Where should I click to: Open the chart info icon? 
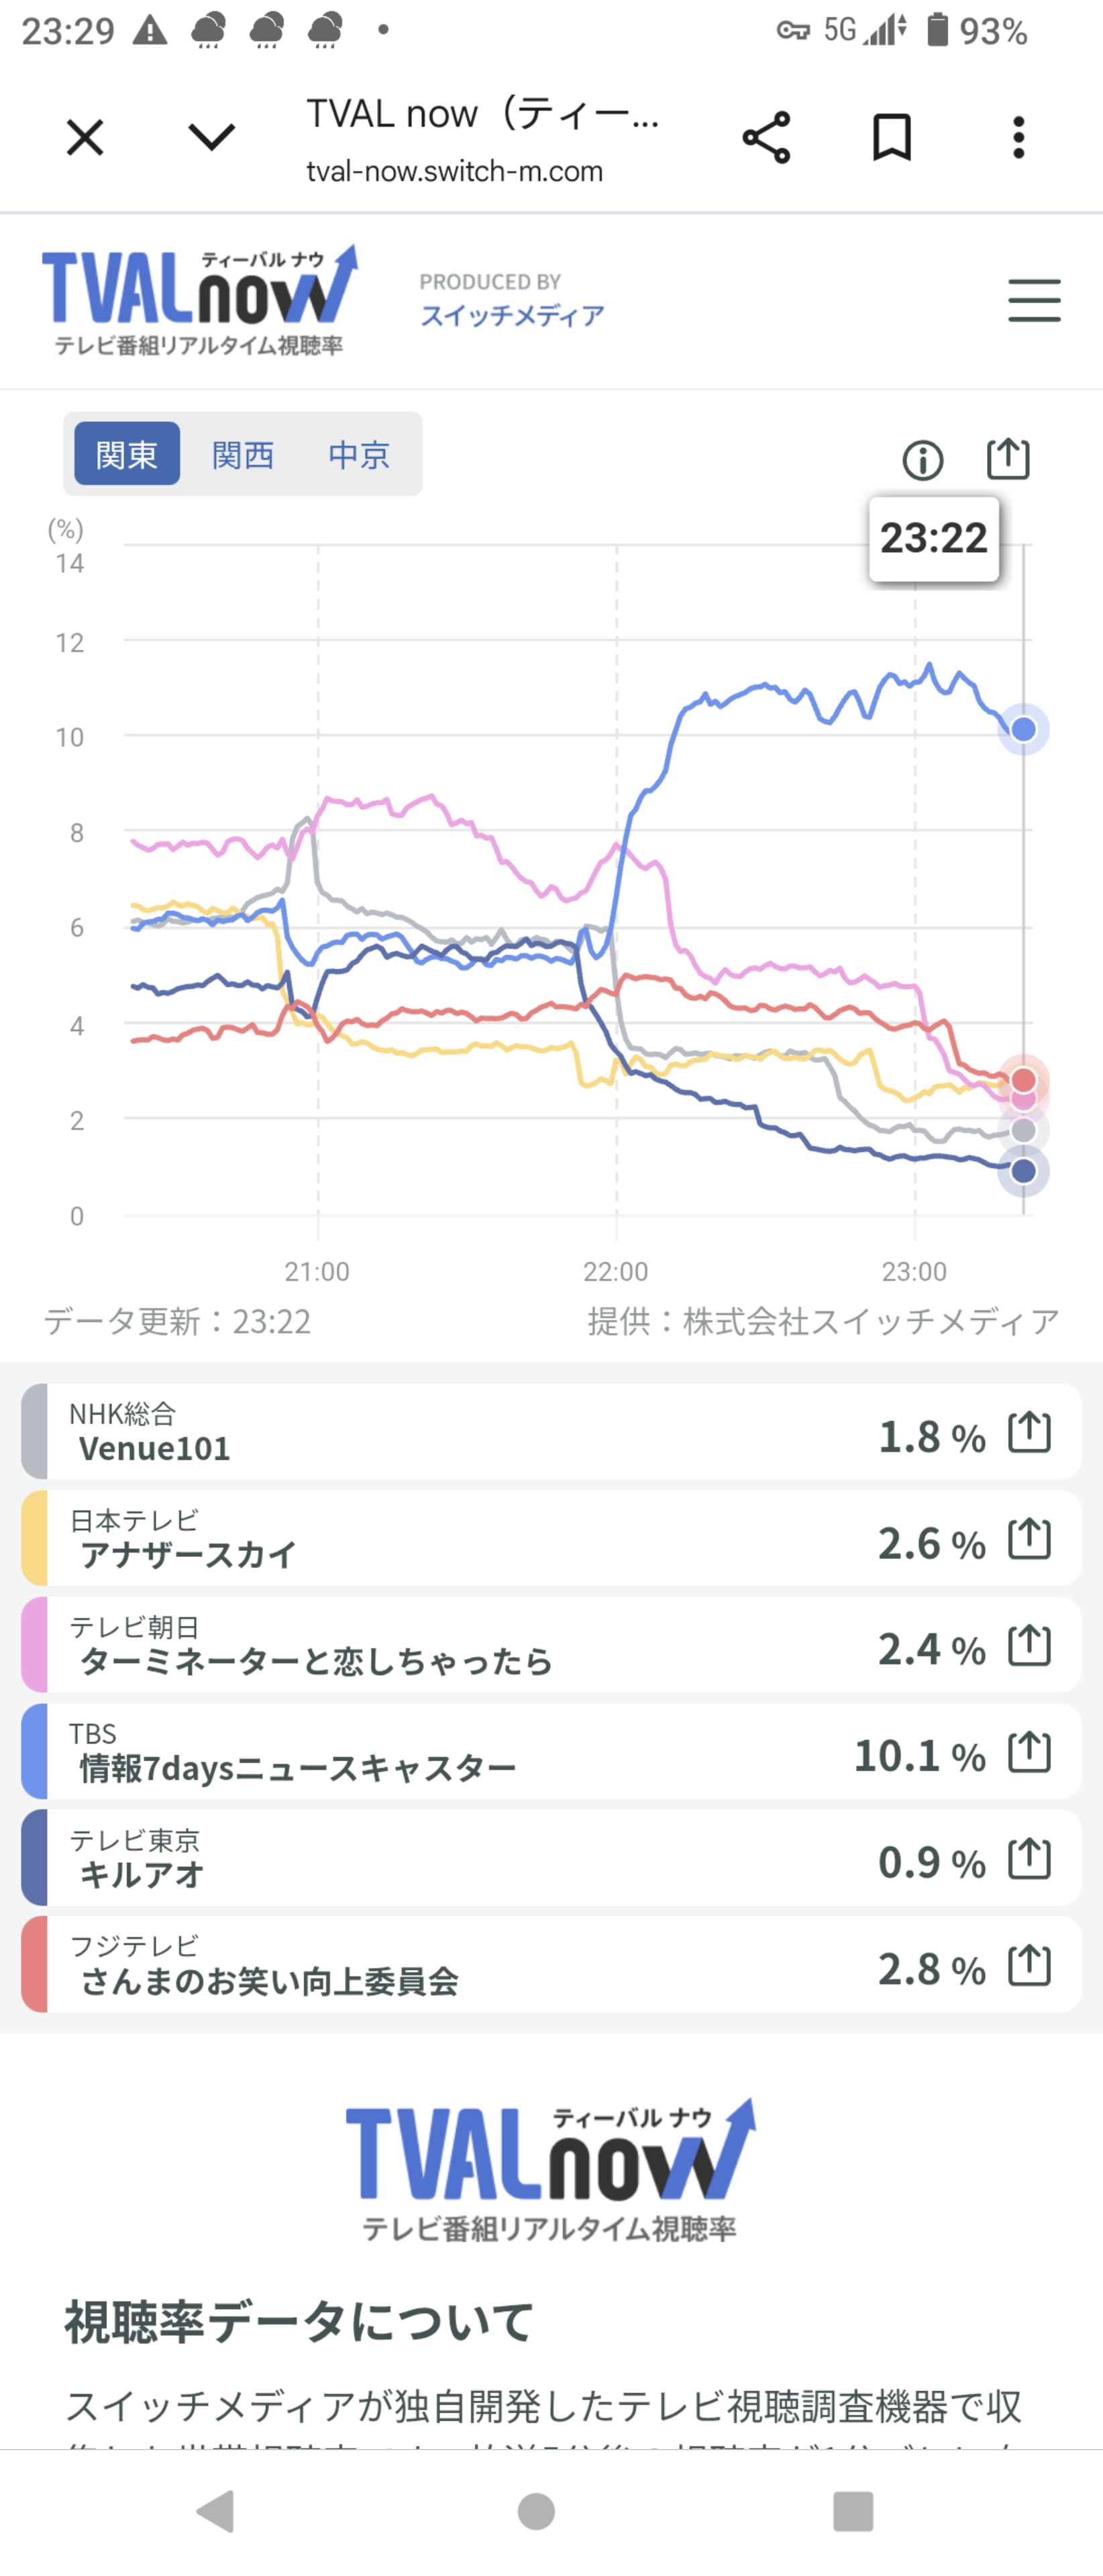pyautogui.click(x=922, y=460)
